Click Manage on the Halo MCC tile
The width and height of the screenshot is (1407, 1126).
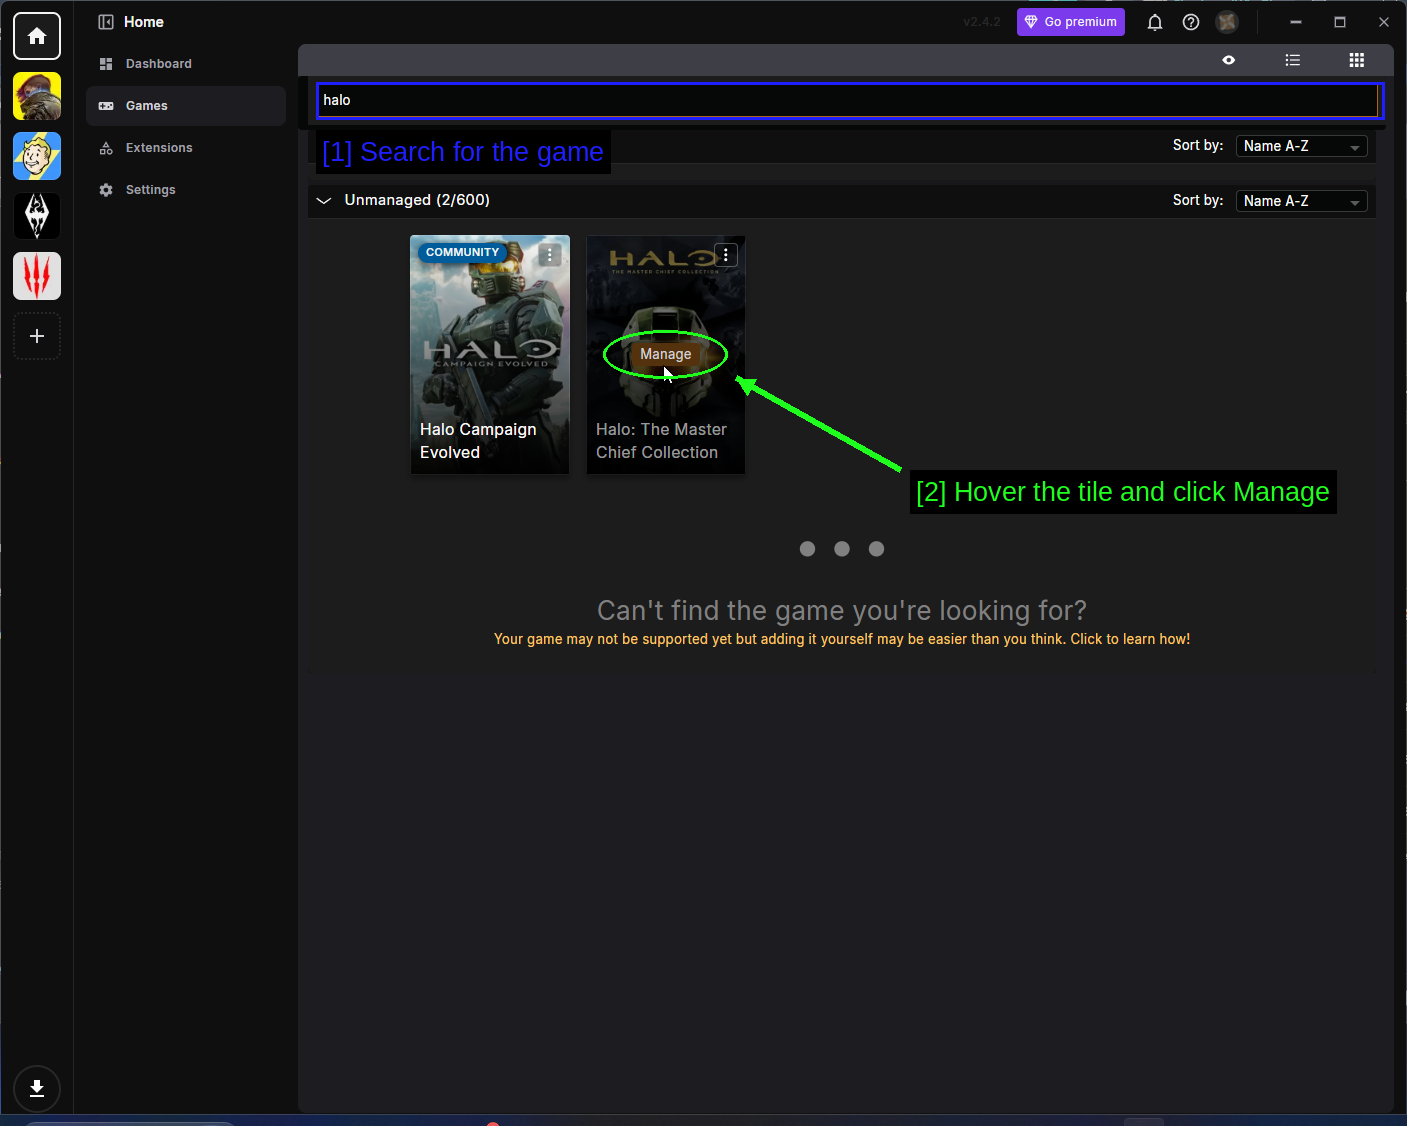pos(666,354)
